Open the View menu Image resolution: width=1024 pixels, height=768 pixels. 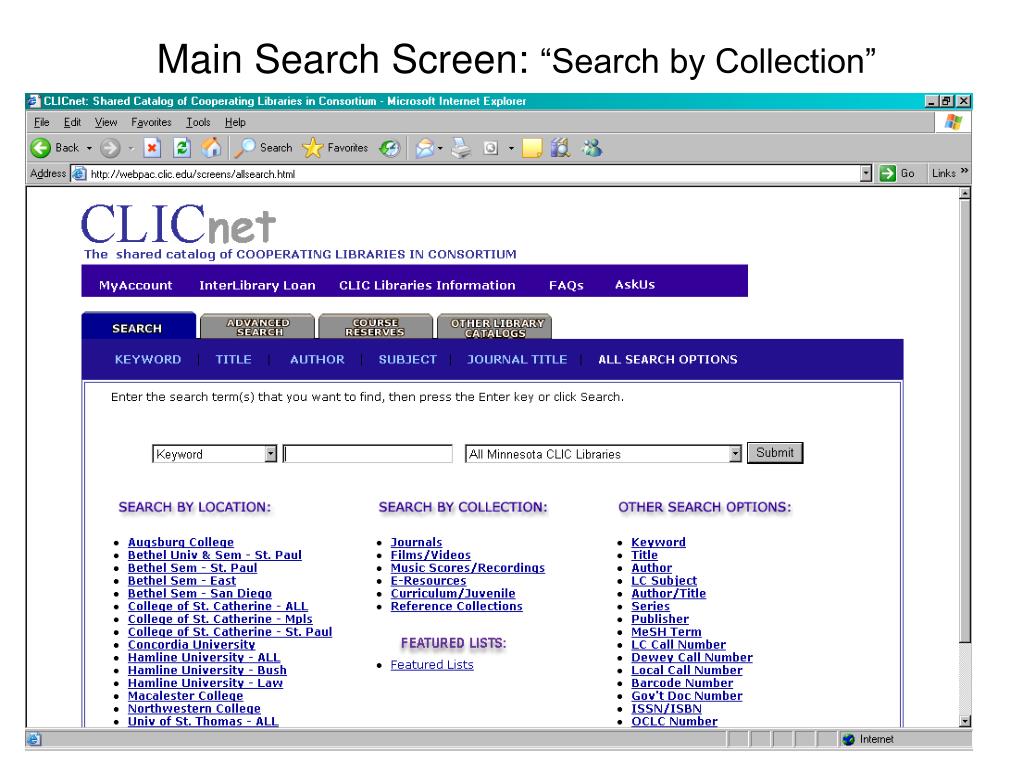106,122
